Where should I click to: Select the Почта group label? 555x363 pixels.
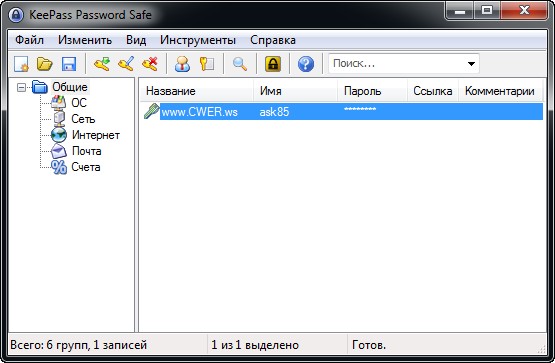tap(86, 151)
